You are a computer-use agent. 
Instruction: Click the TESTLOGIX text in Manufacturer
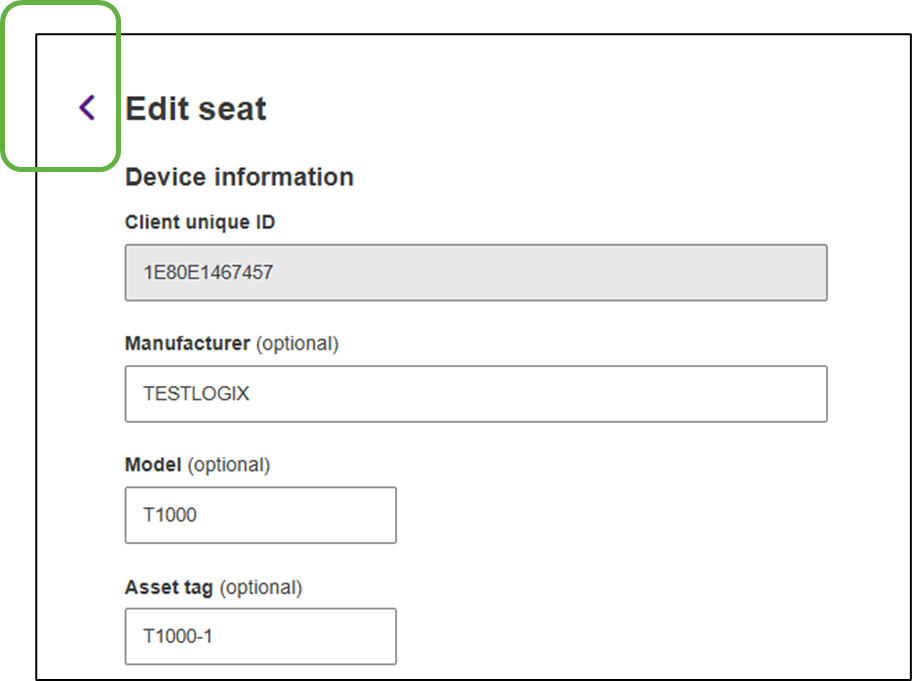(x=196, y=393)
